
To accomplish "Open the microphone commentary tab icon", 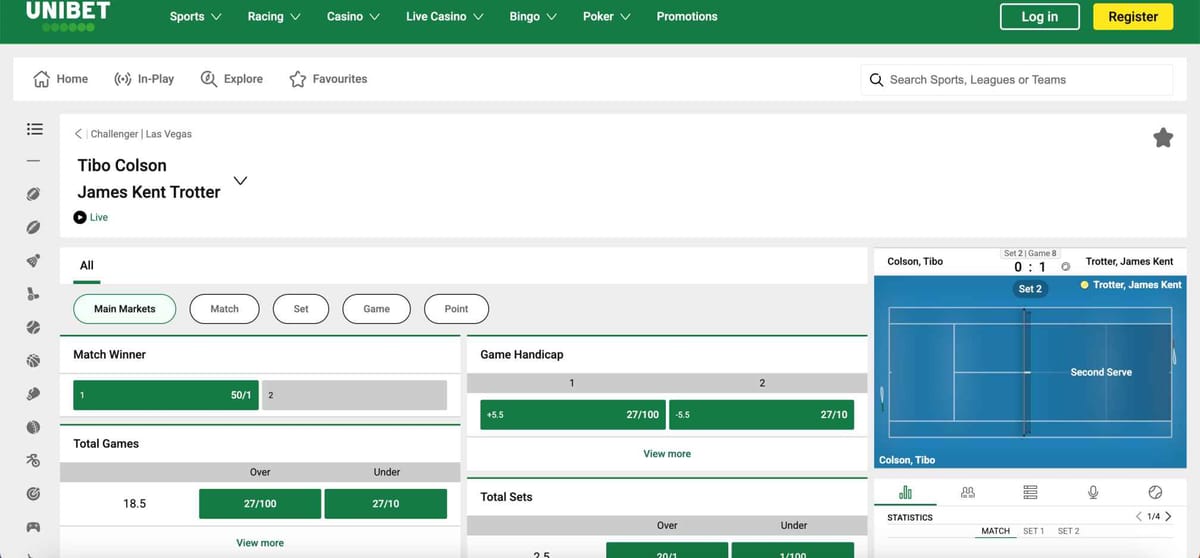I will [x=1093, y=492].
